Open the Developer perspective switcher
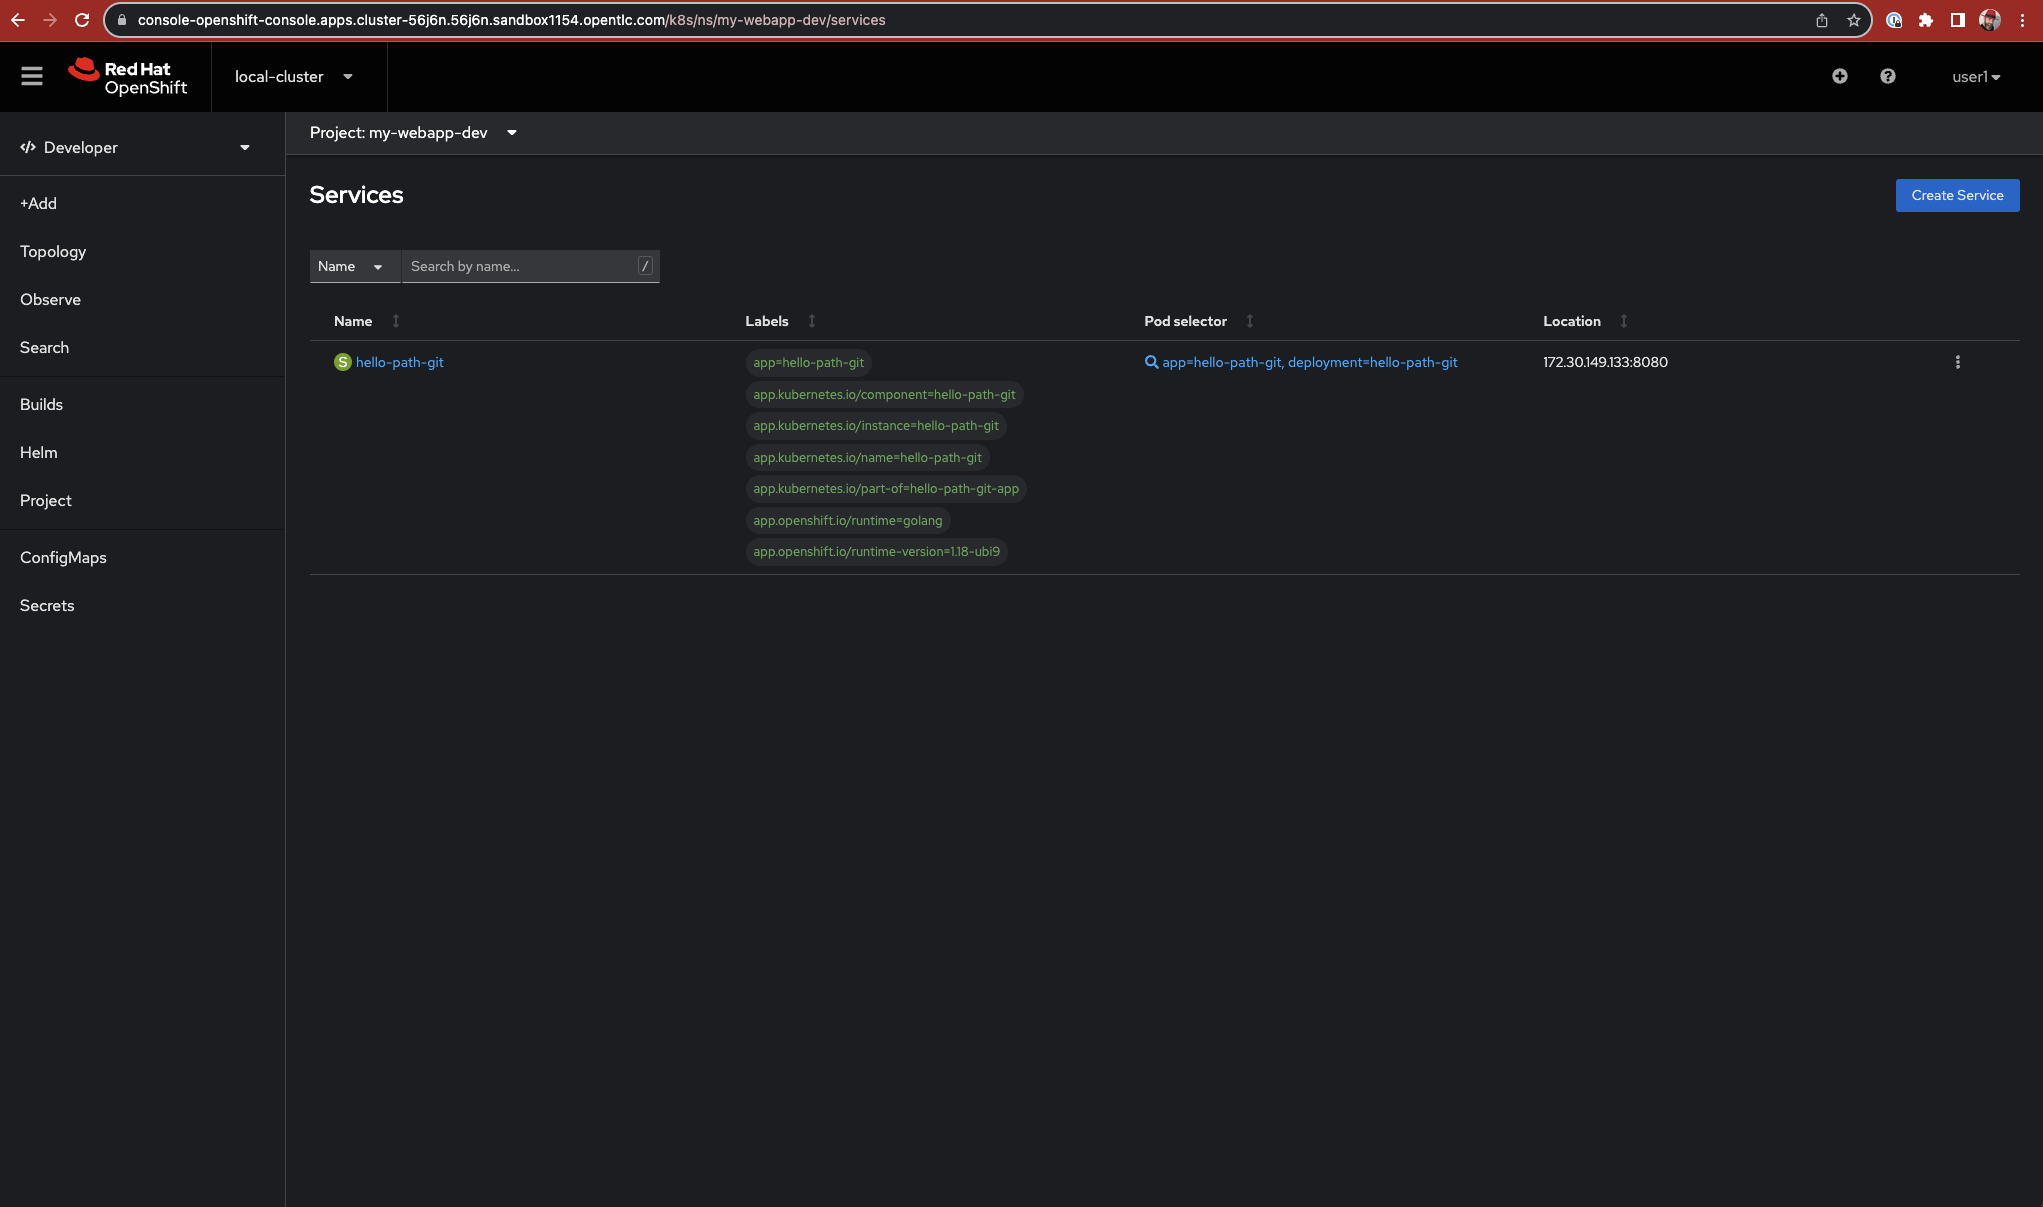 pos(135,148)
